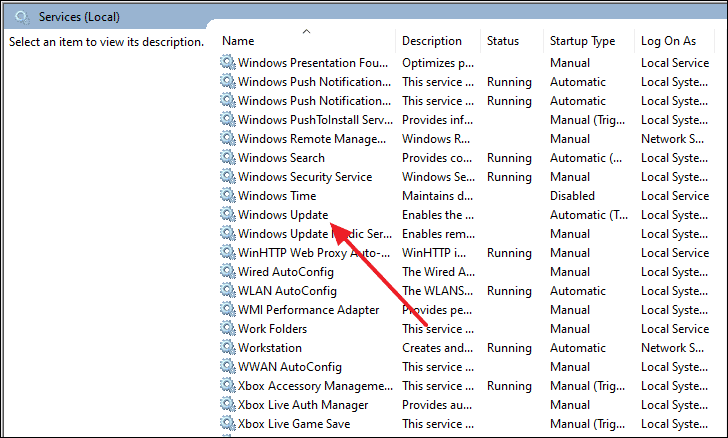Select the Work Folders service name
Screen dimensions: 728x438
click(x=272, y=328)
